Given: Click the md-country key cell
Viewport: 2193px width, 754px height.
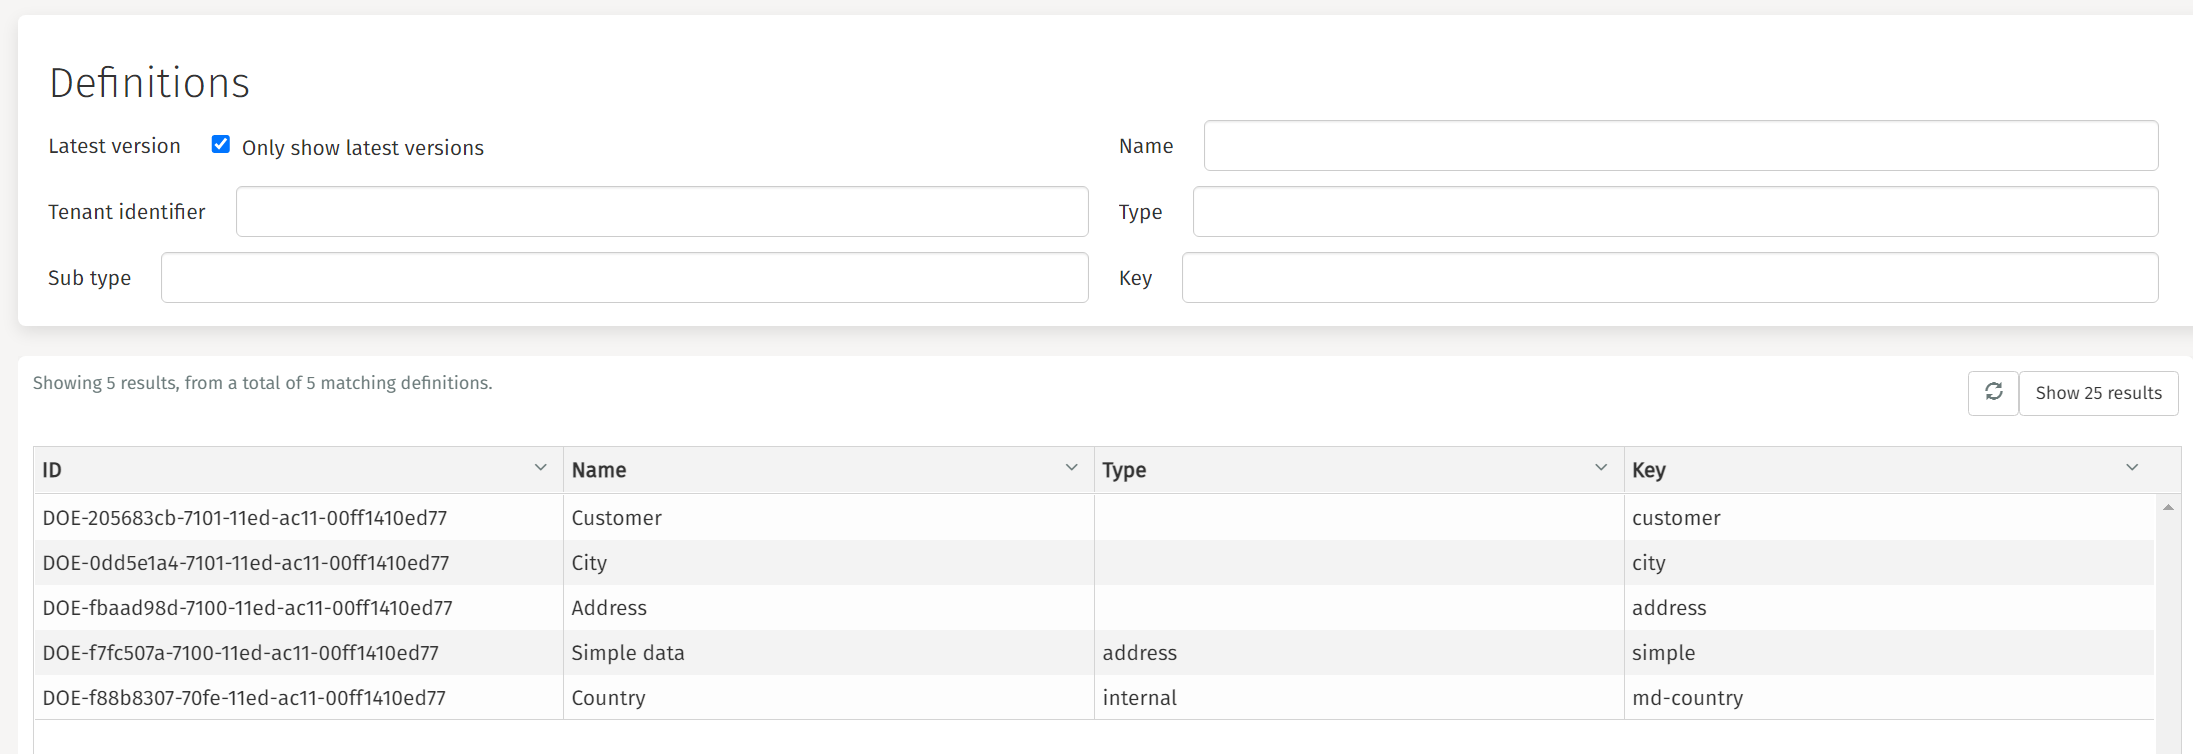Looking at the screenshot, I should pyautogui.click(x=1889, y=698).
